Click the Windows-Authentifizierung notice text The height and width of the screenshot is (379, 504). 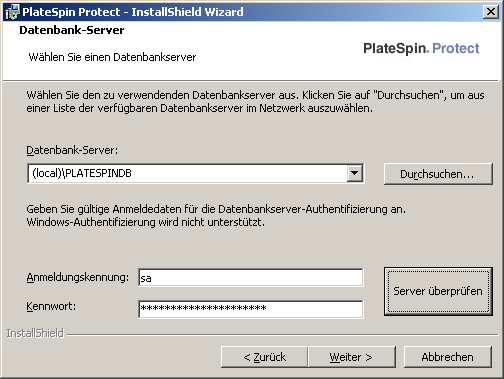click(145, 222)
